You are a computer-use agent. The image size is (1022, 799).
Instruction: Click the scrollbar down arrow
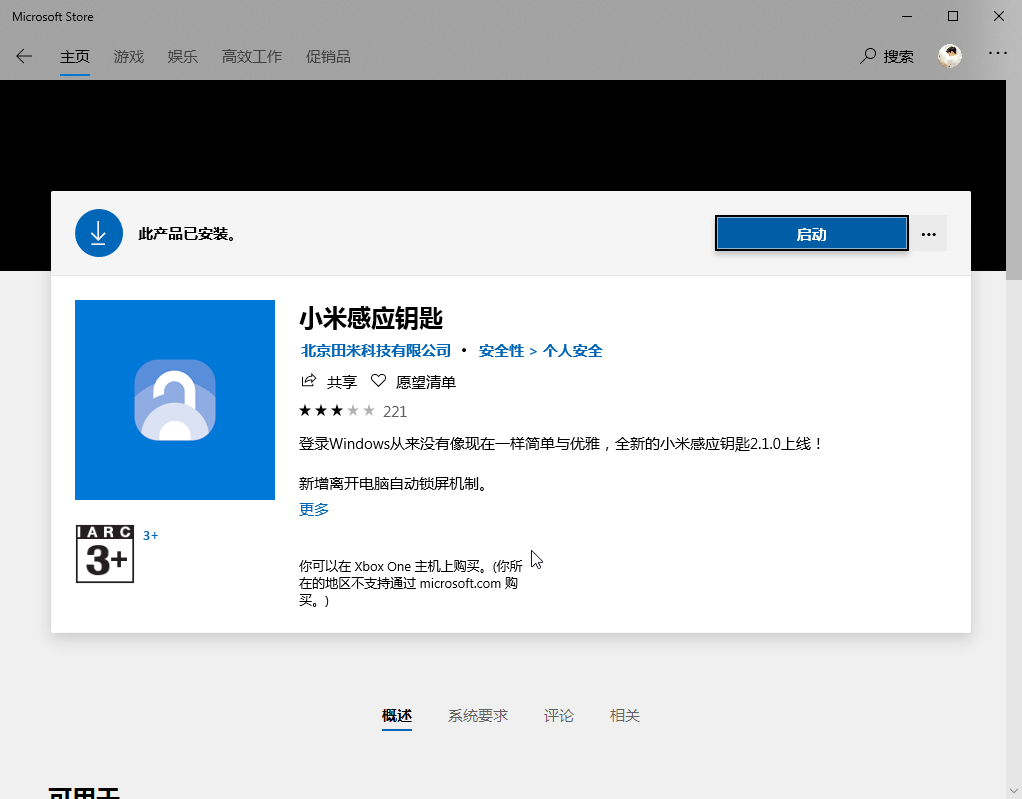(1014, 791)
